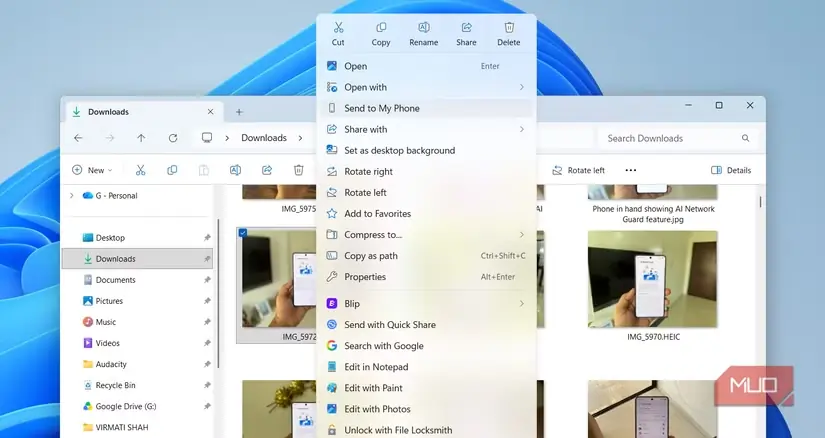
Task: Select Send to My Phone
Action: pos(426,108)
